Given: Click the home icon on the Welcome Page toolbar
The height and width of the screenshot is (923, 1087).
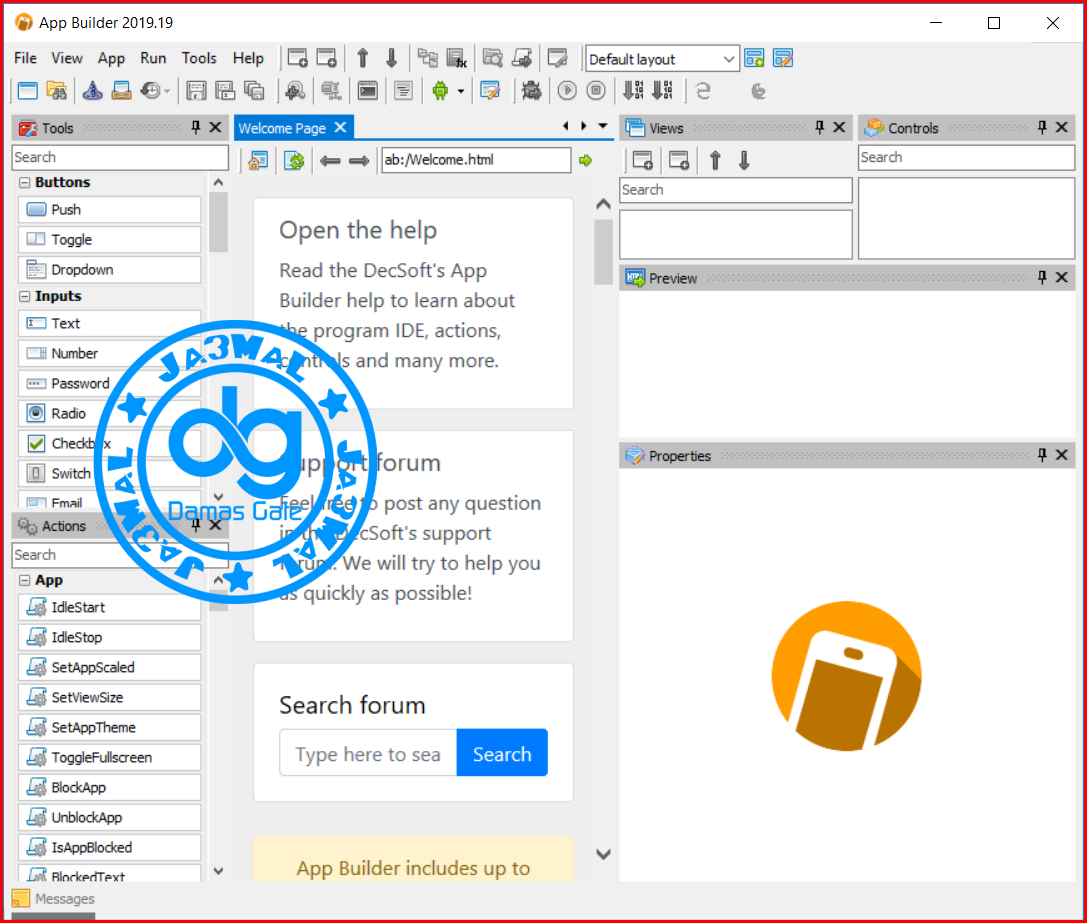Looking at the screenshot, I should pyautogui.click(x=258, y=160).
